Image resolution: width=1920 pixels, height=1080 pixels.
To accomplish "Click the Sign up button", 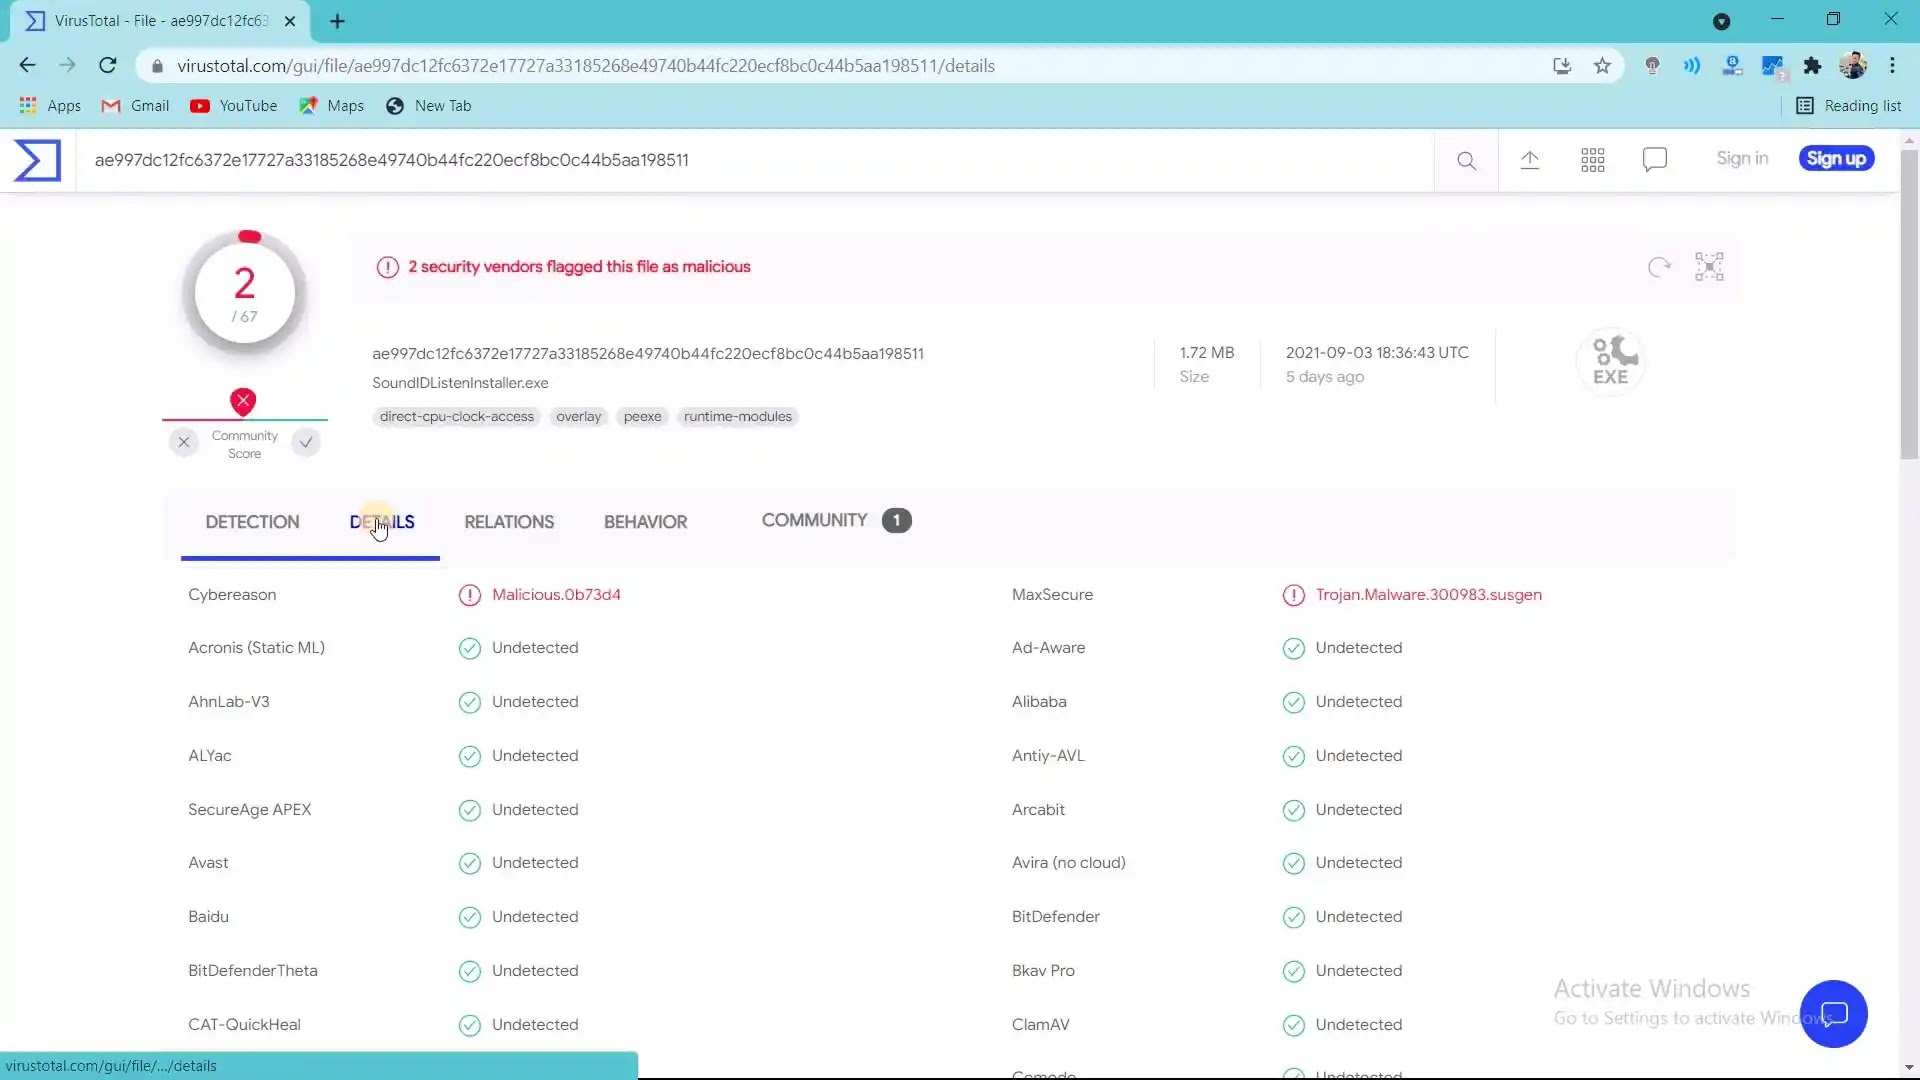I will [1836, 159].
